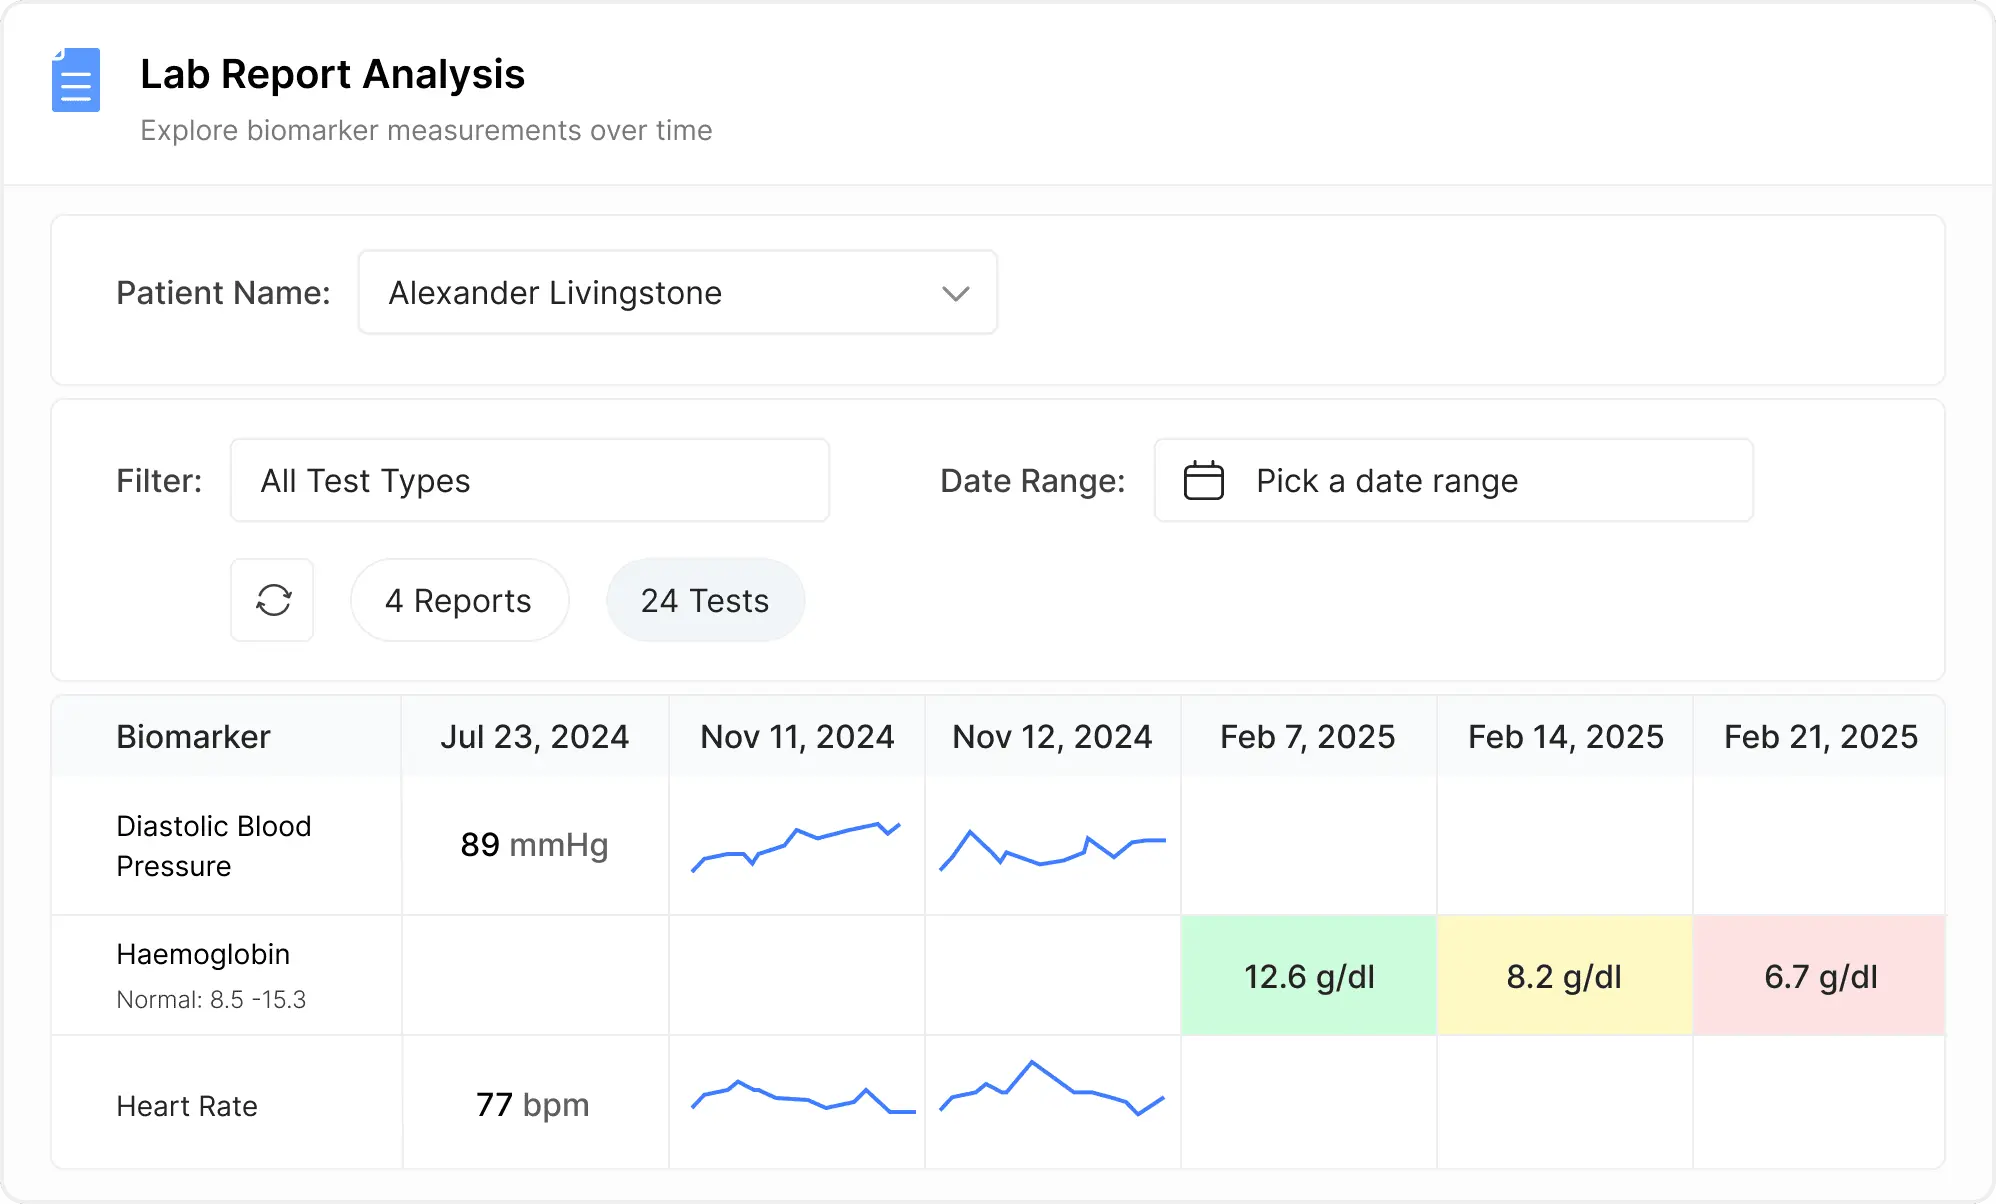Open Heart Rate Nov 11 sparkline
The width and height of the screenshot is (1996, 1204).
coord(802,1097)
